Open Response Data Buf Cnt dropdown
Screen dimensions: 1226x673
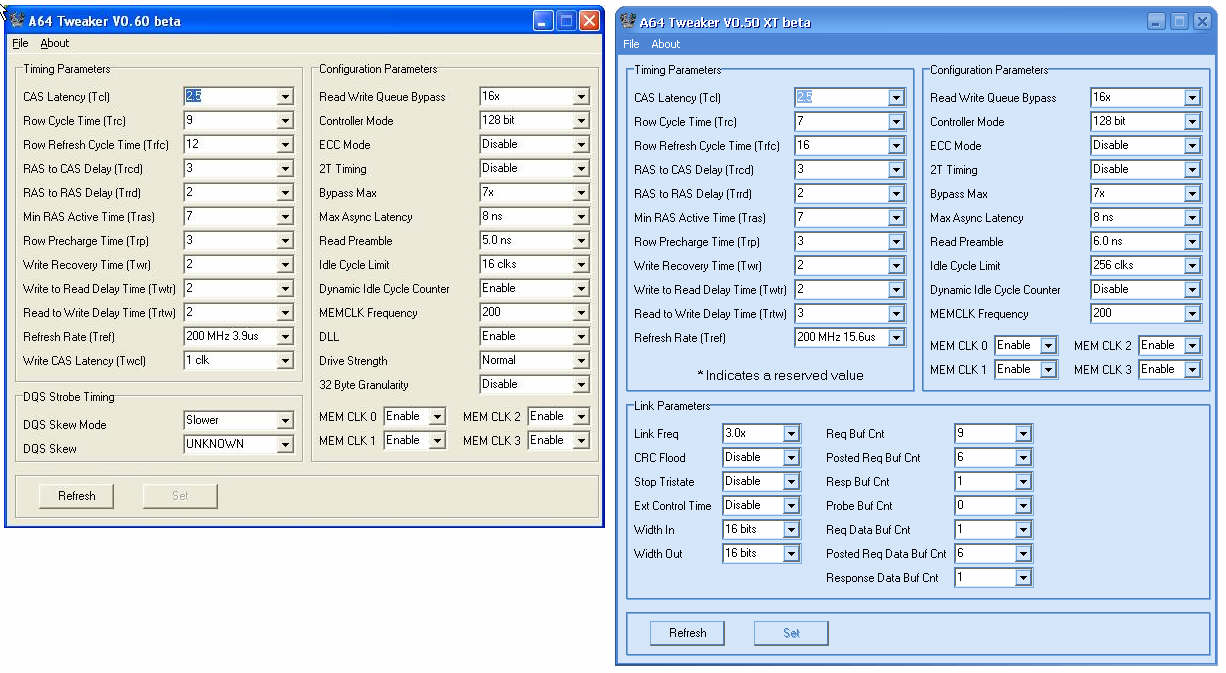pos(1023,578)
